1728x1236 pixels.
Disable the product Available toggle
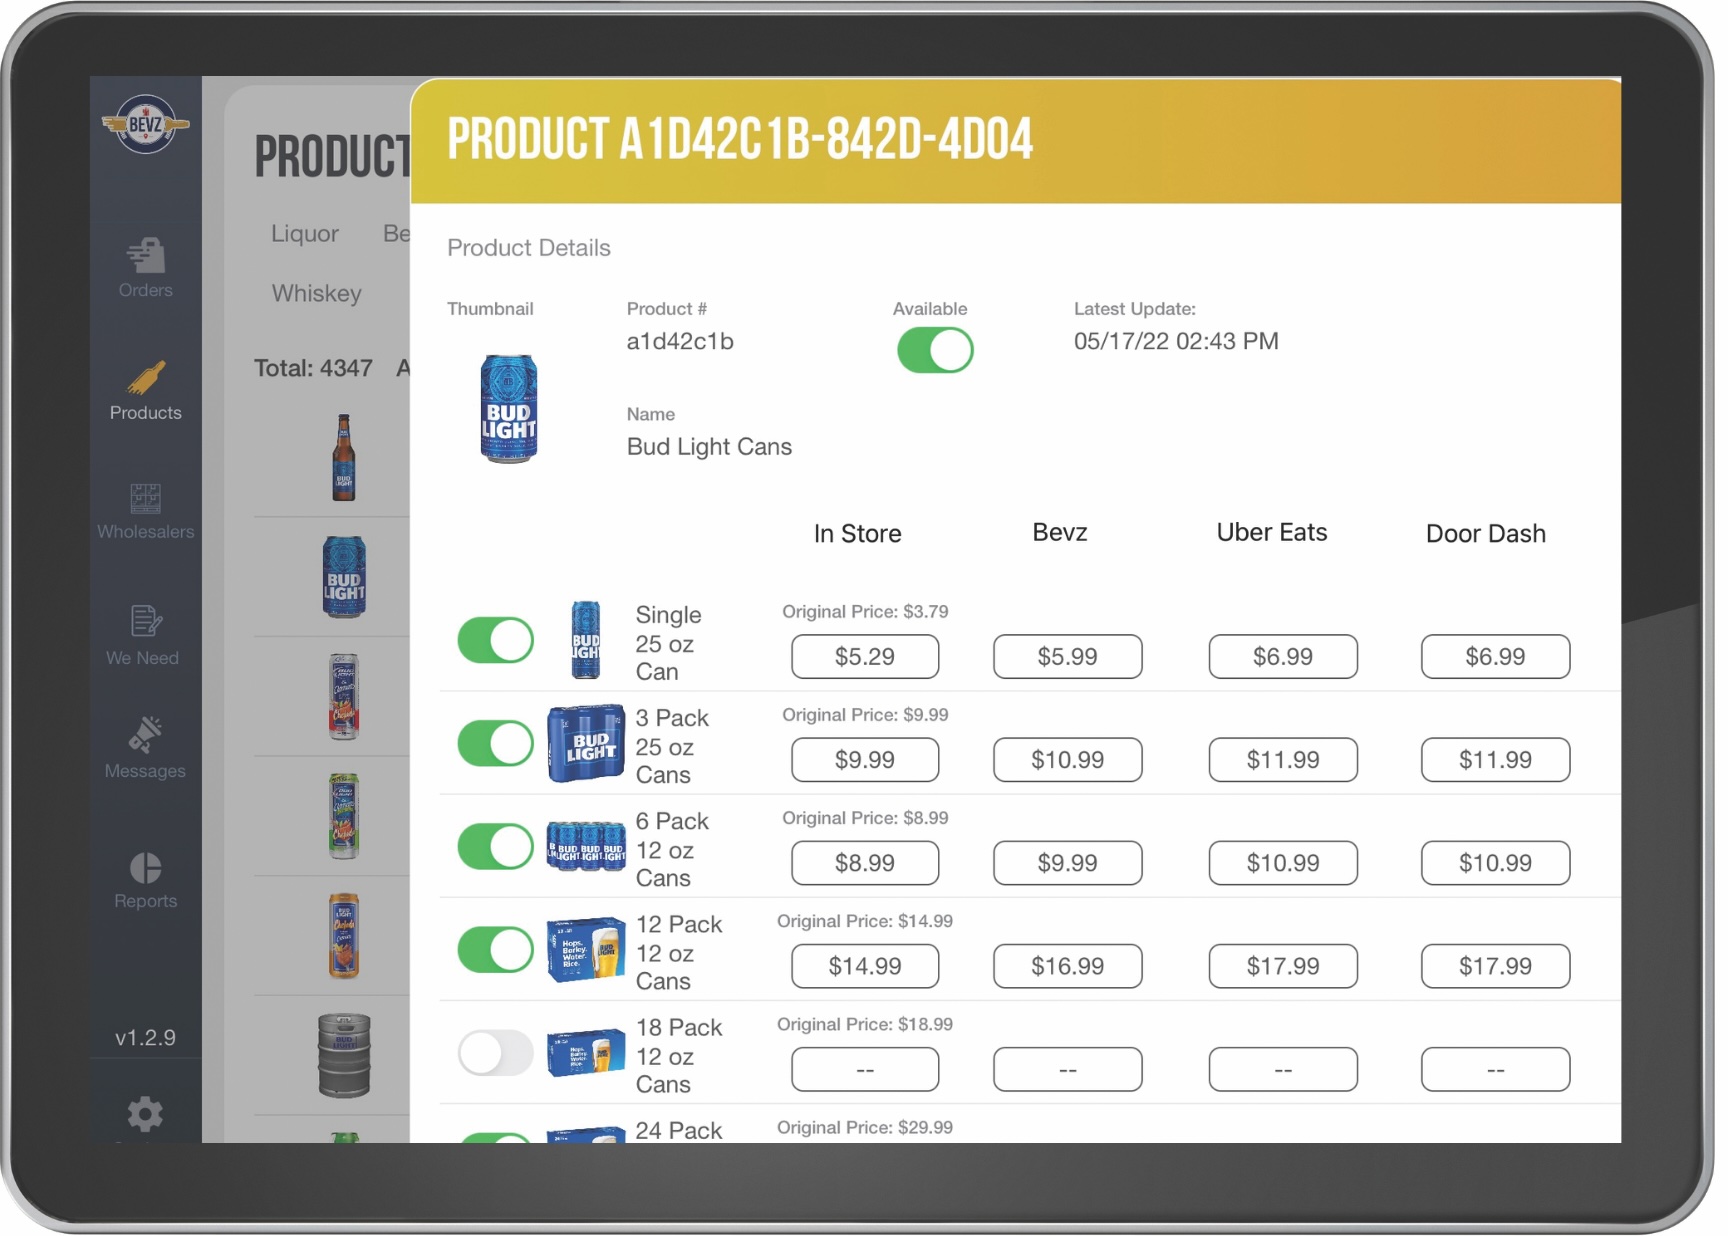click(x=934, y=351)
